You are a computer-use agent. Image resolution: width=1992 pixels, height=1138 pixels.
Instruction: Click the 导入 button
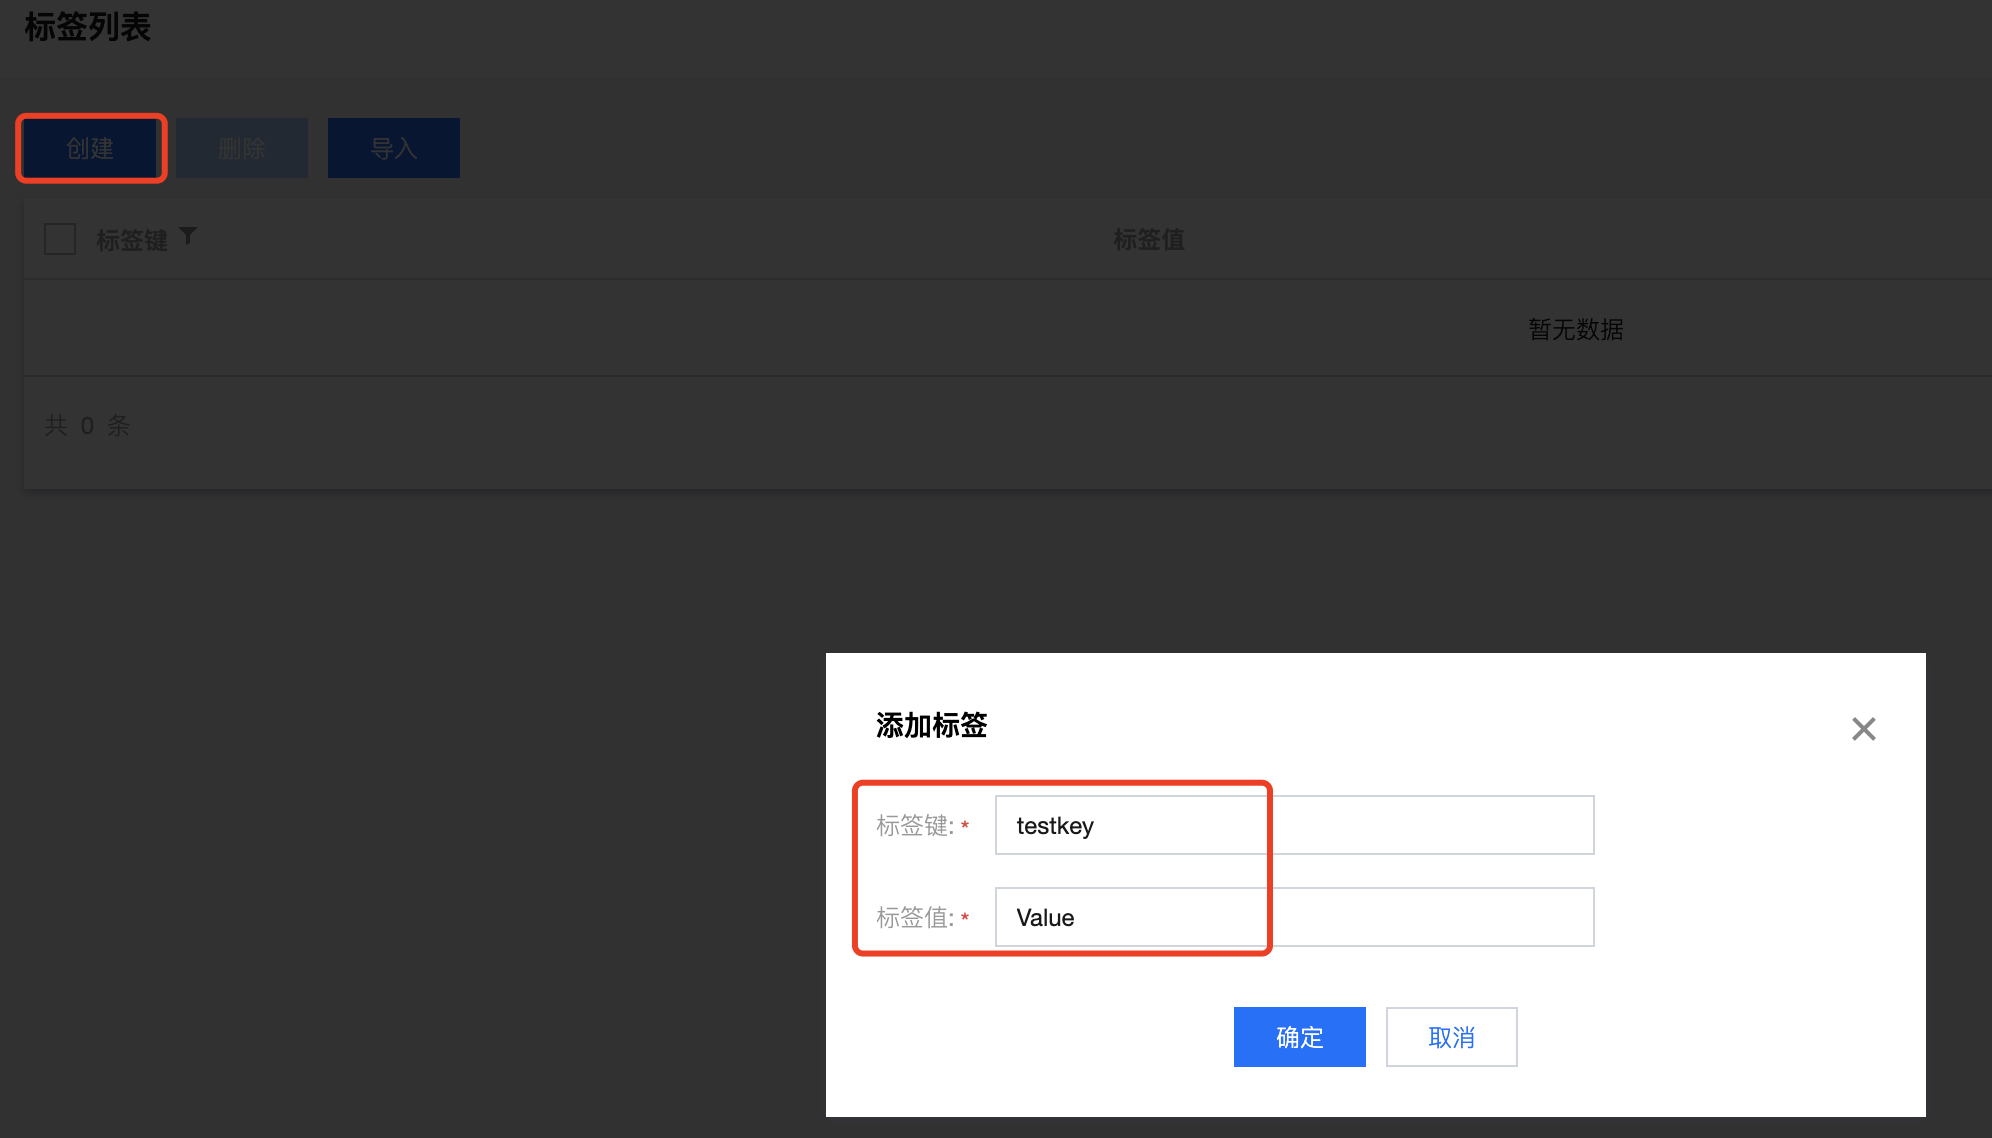pyautogui.click(x=394, y=148)
